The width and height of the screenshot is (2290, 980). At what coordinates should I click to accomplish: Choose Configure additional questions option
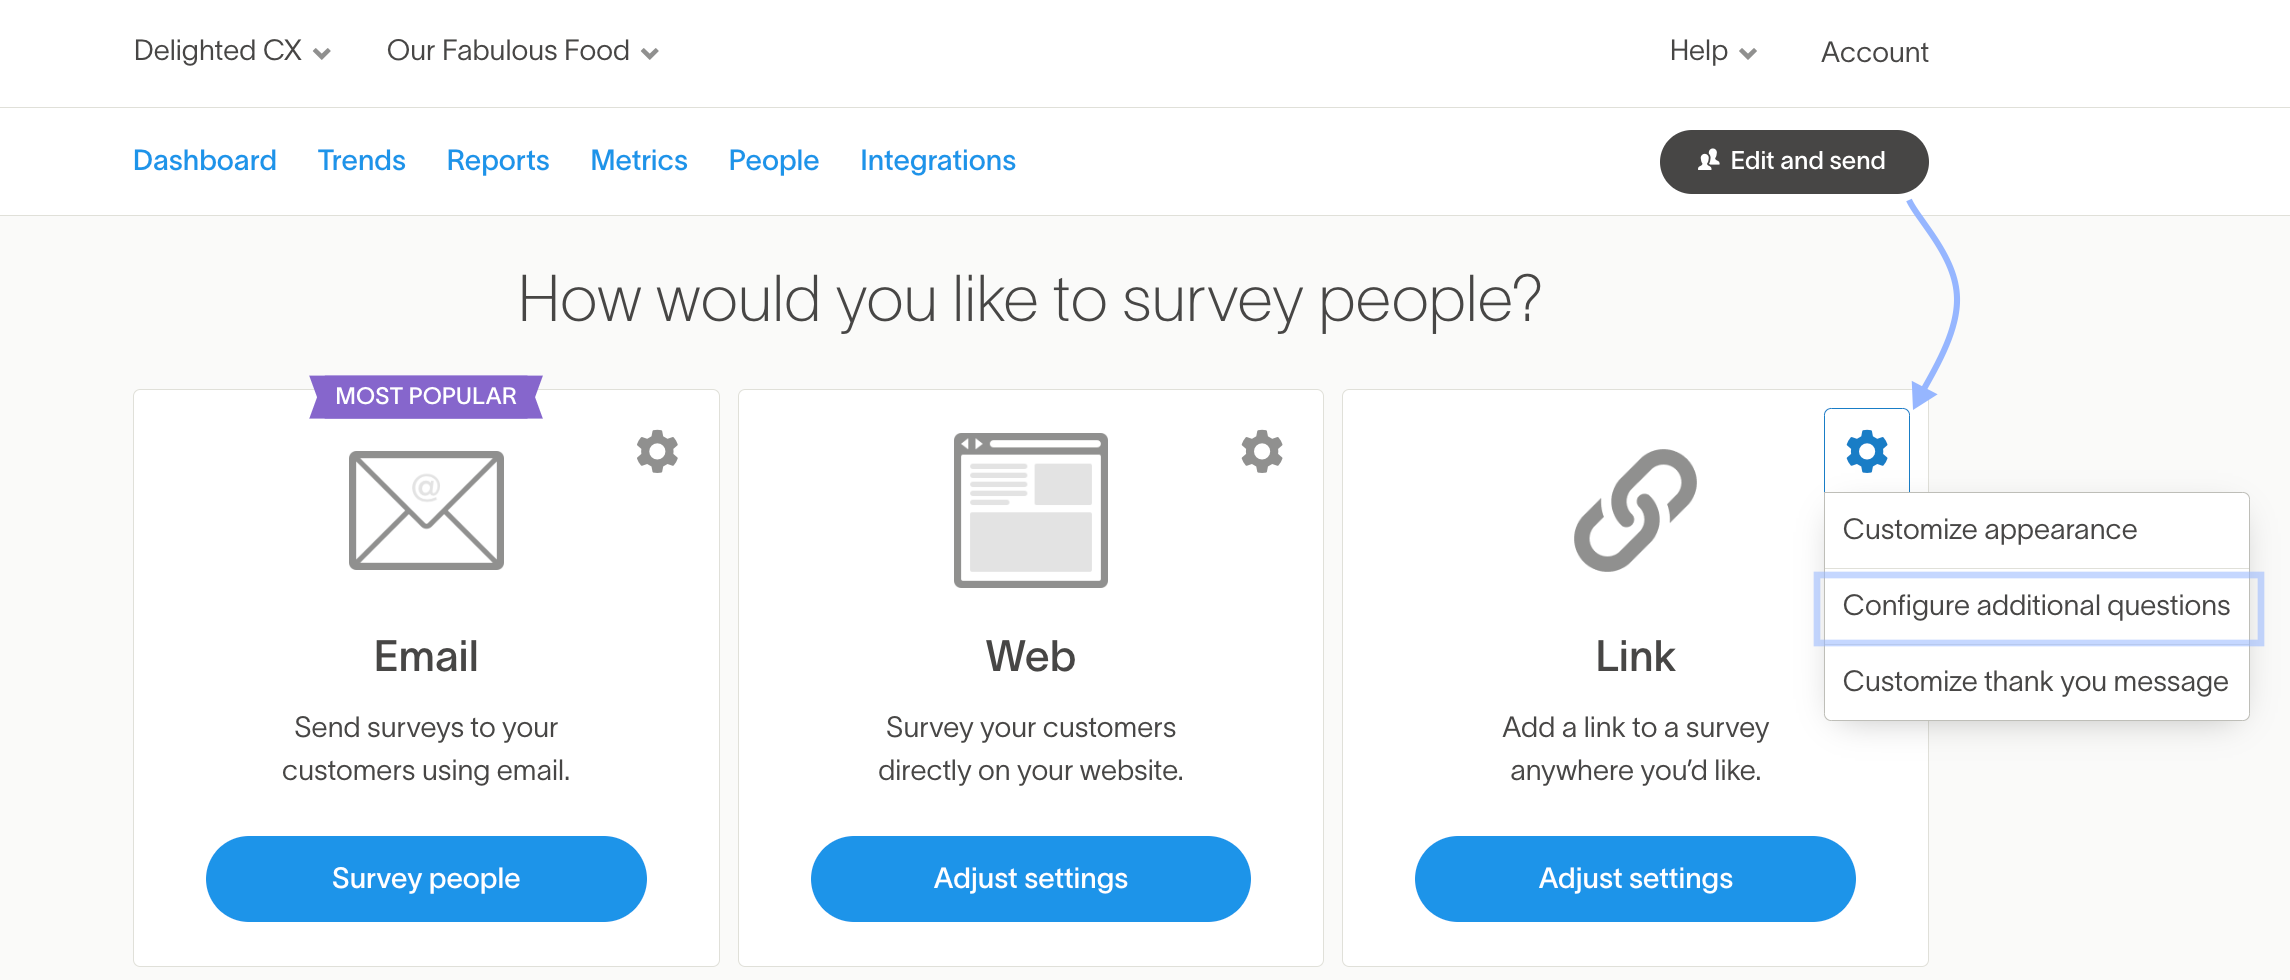(2036, 606)
